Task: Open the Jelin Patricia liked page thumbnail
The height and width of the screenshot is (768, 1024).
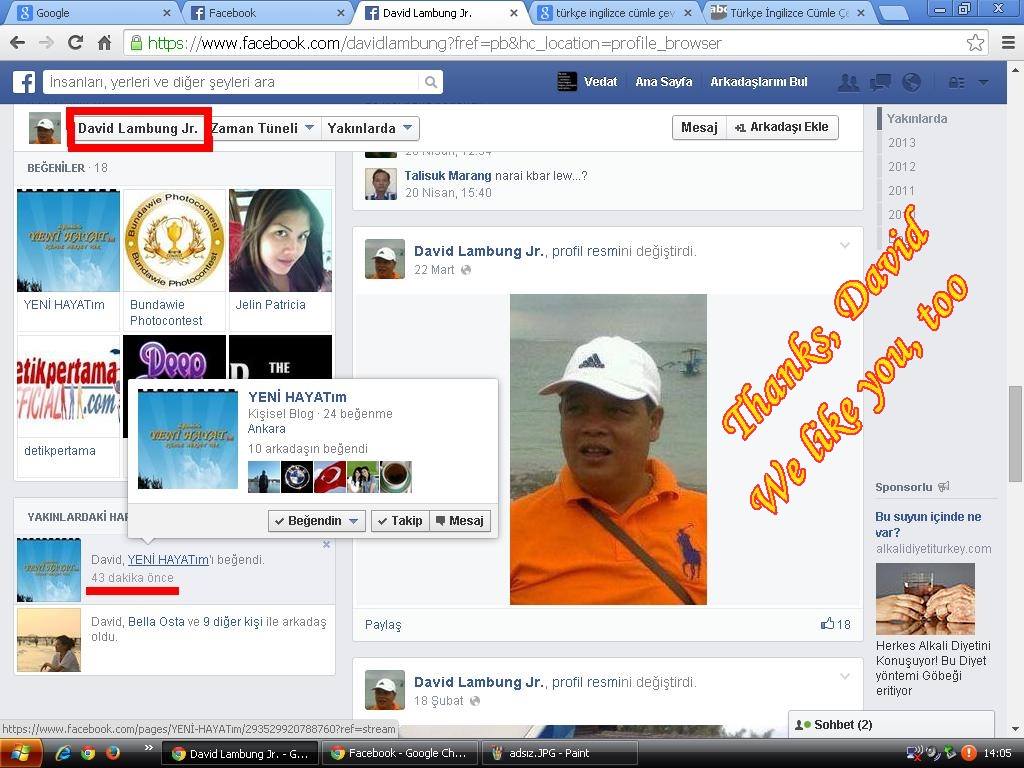Action: (280, 240)
